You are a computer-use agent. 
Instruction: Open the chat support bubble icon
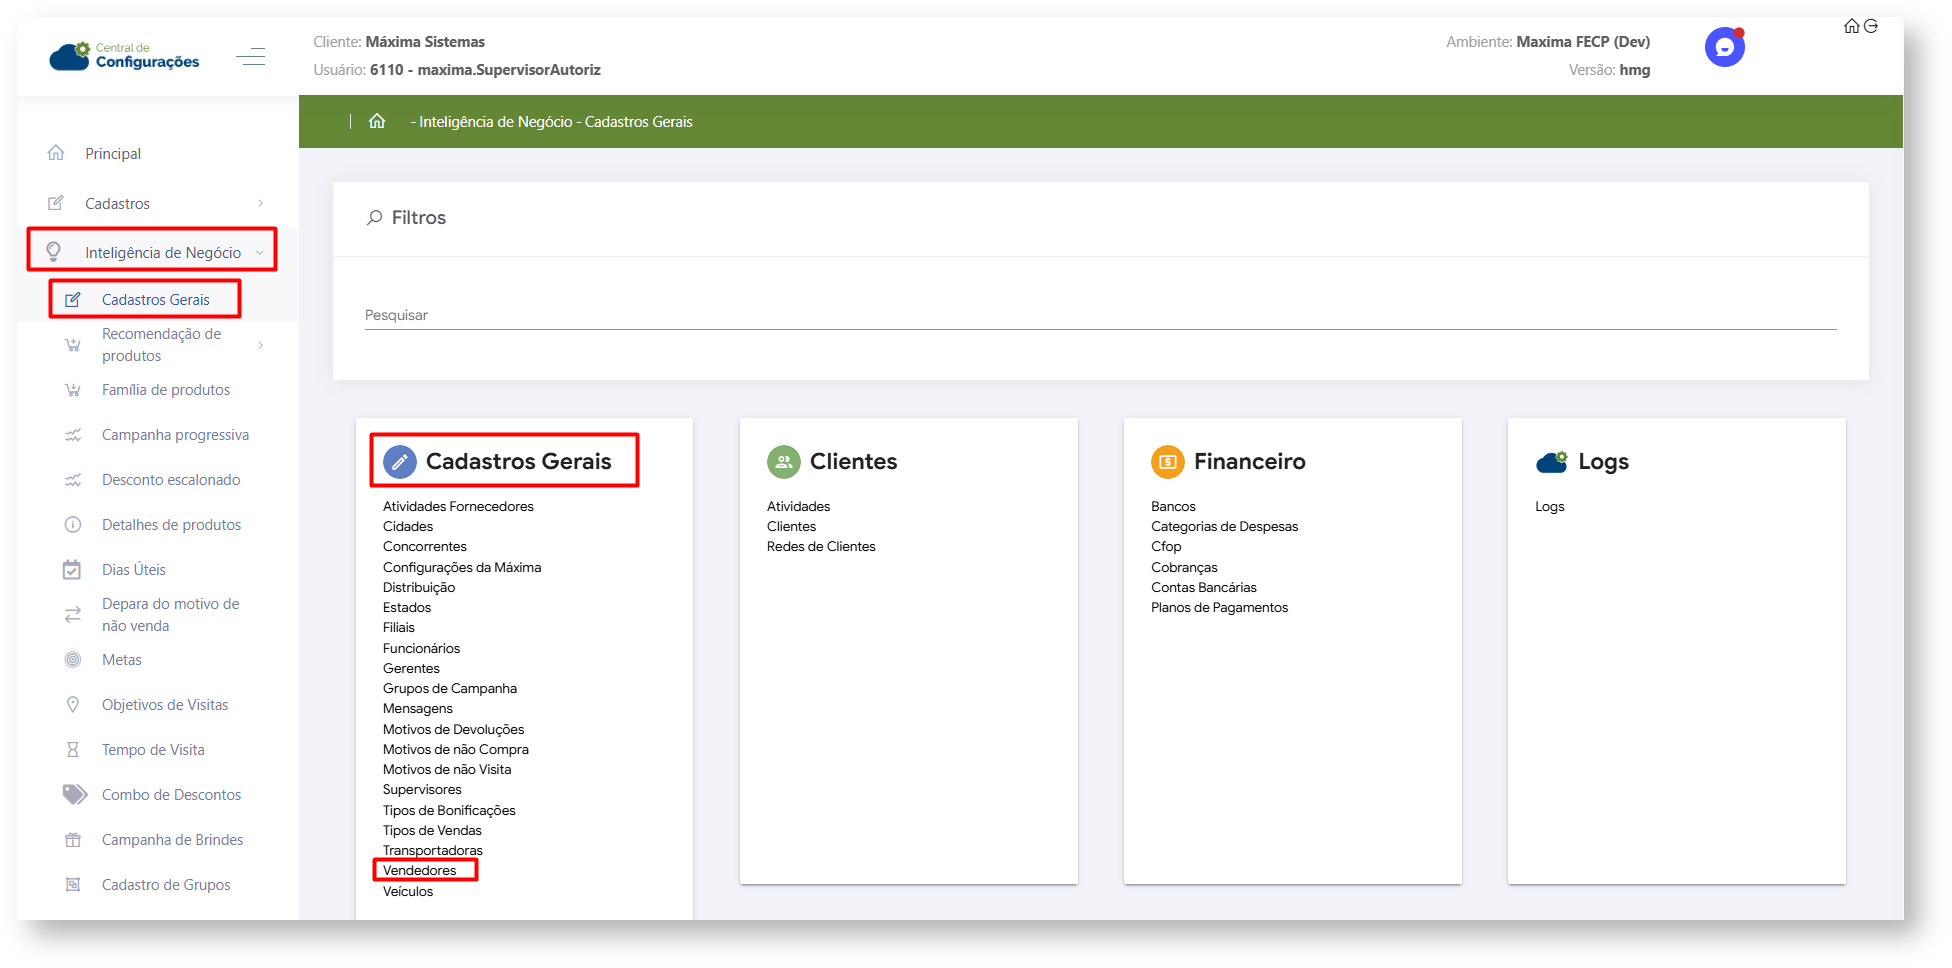pos(1724,47)
